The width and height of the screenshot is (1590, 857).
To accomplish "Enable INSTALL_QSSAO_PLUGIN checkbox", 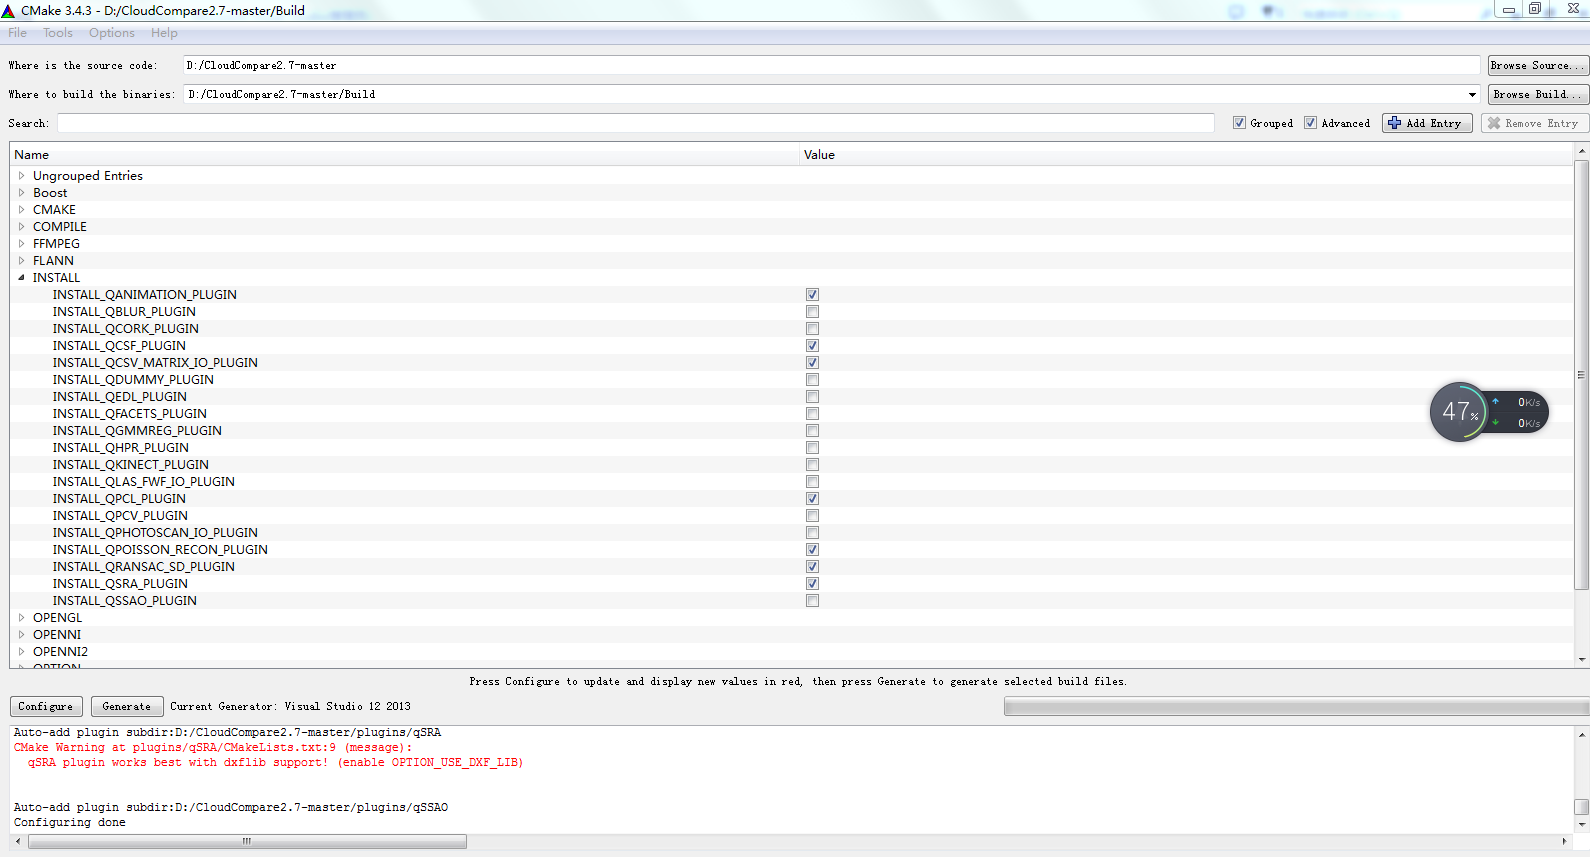I will click(x=812, y=601).
